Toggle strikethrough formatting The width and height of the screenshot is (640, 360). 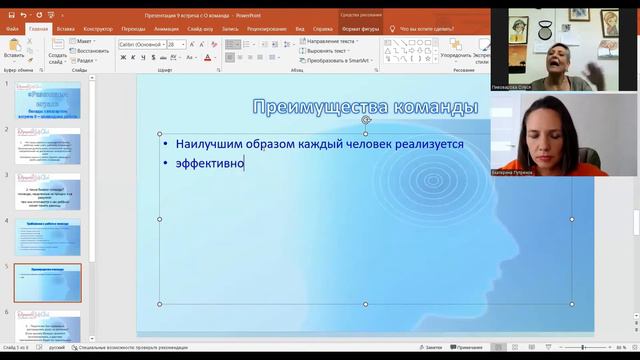[x=163, y=58]
